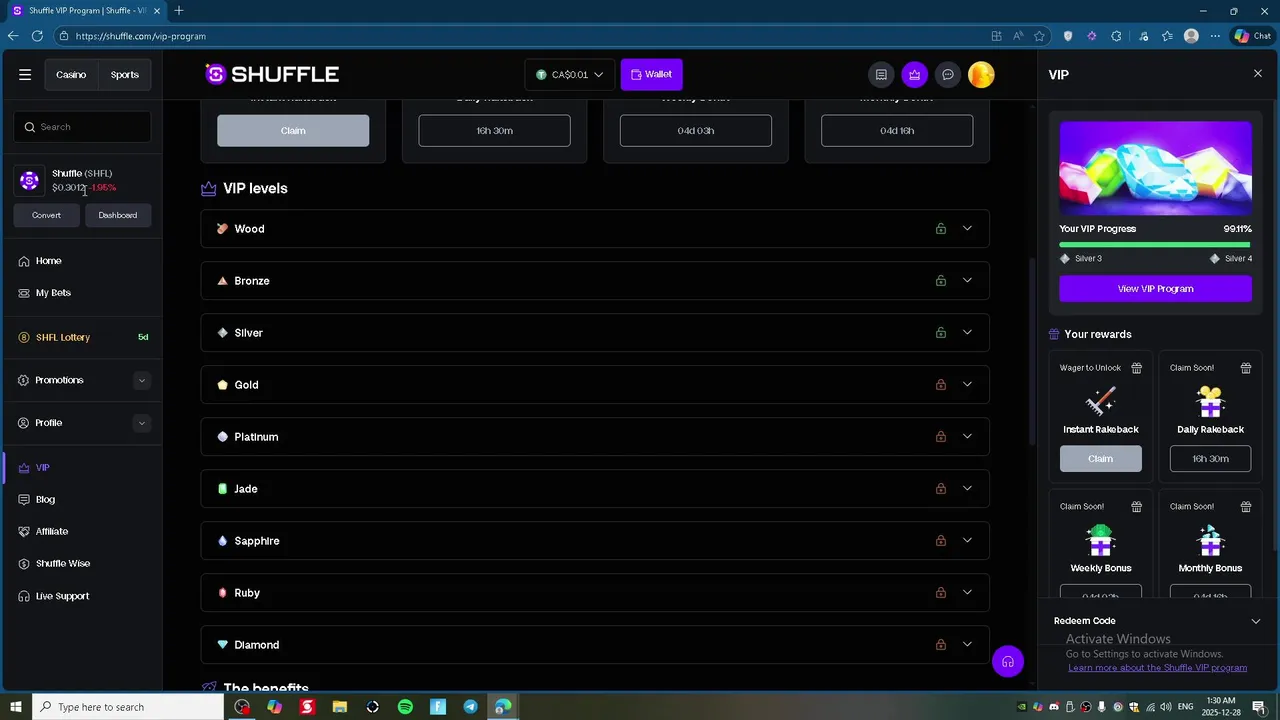Close the VIP side panel

tap(1258, 74)
